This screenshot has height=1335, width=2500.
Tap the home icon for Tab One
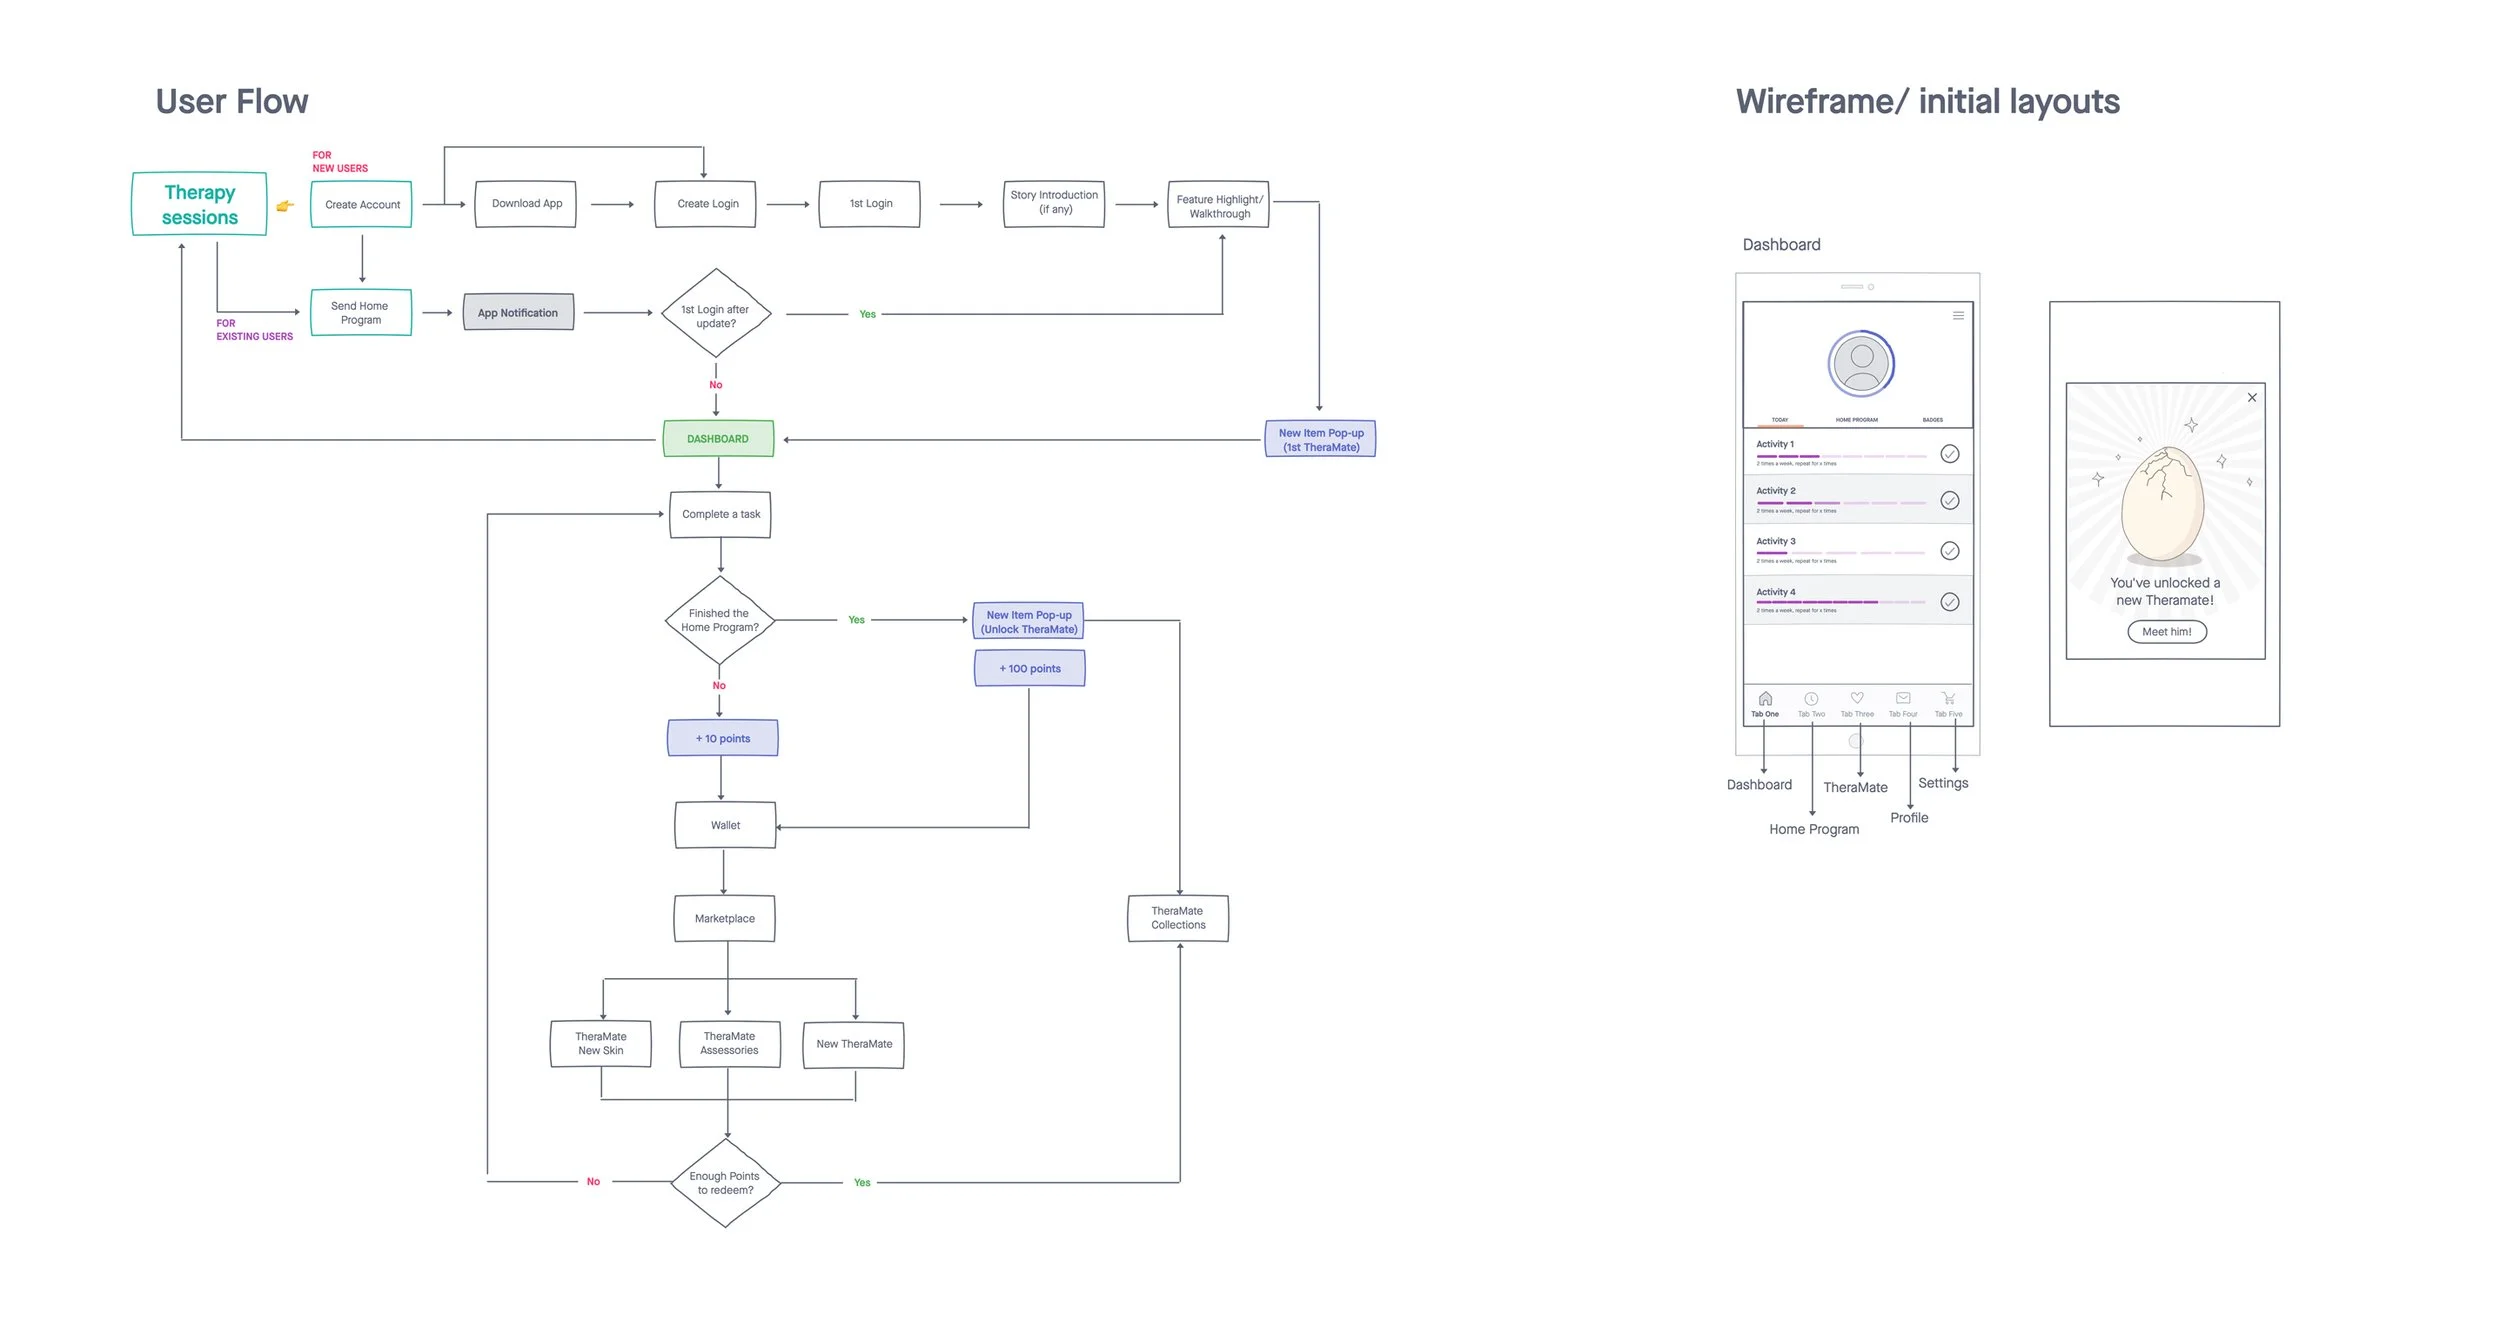pos(1765,699)
